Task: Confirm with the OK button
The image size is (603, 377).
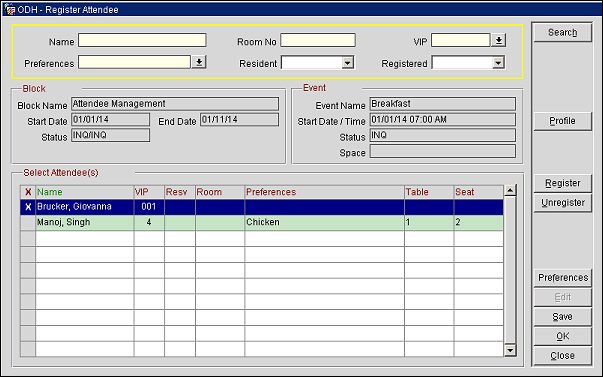Action: tap(562, 336)
